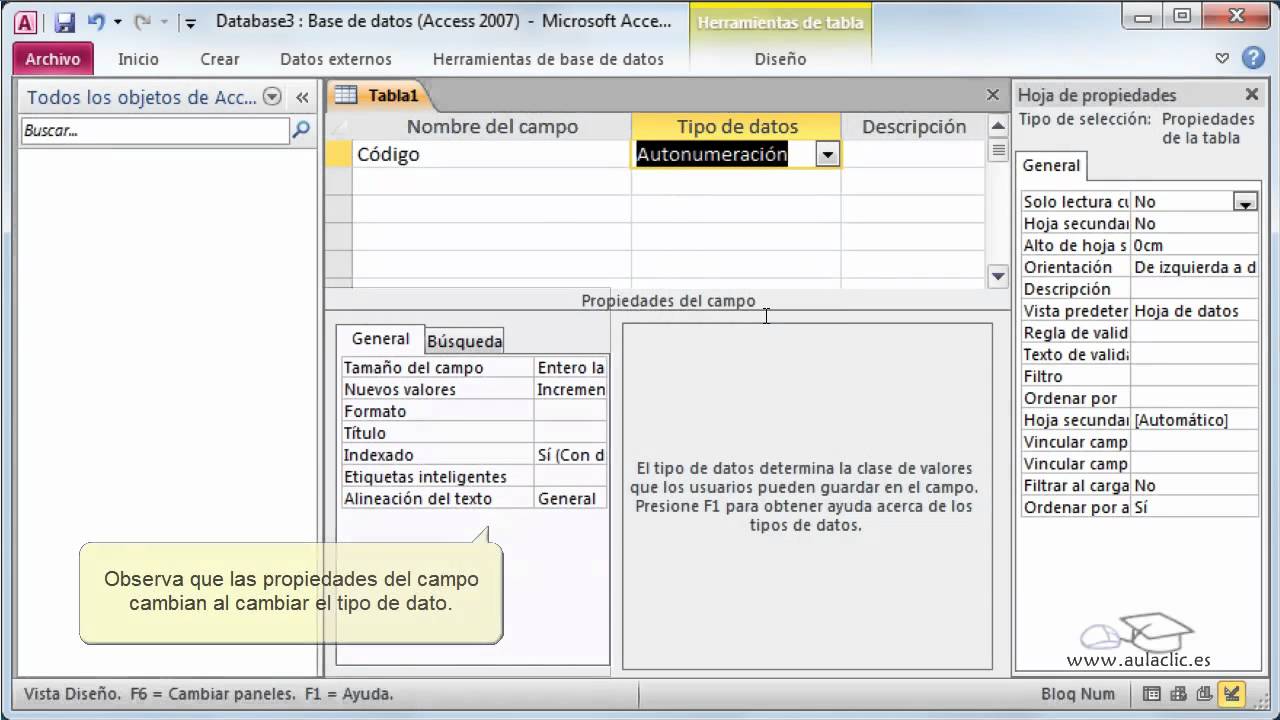Click the Tamaño del campo value
Viewport: 1280px width, 720px height.
pos(570,368)
